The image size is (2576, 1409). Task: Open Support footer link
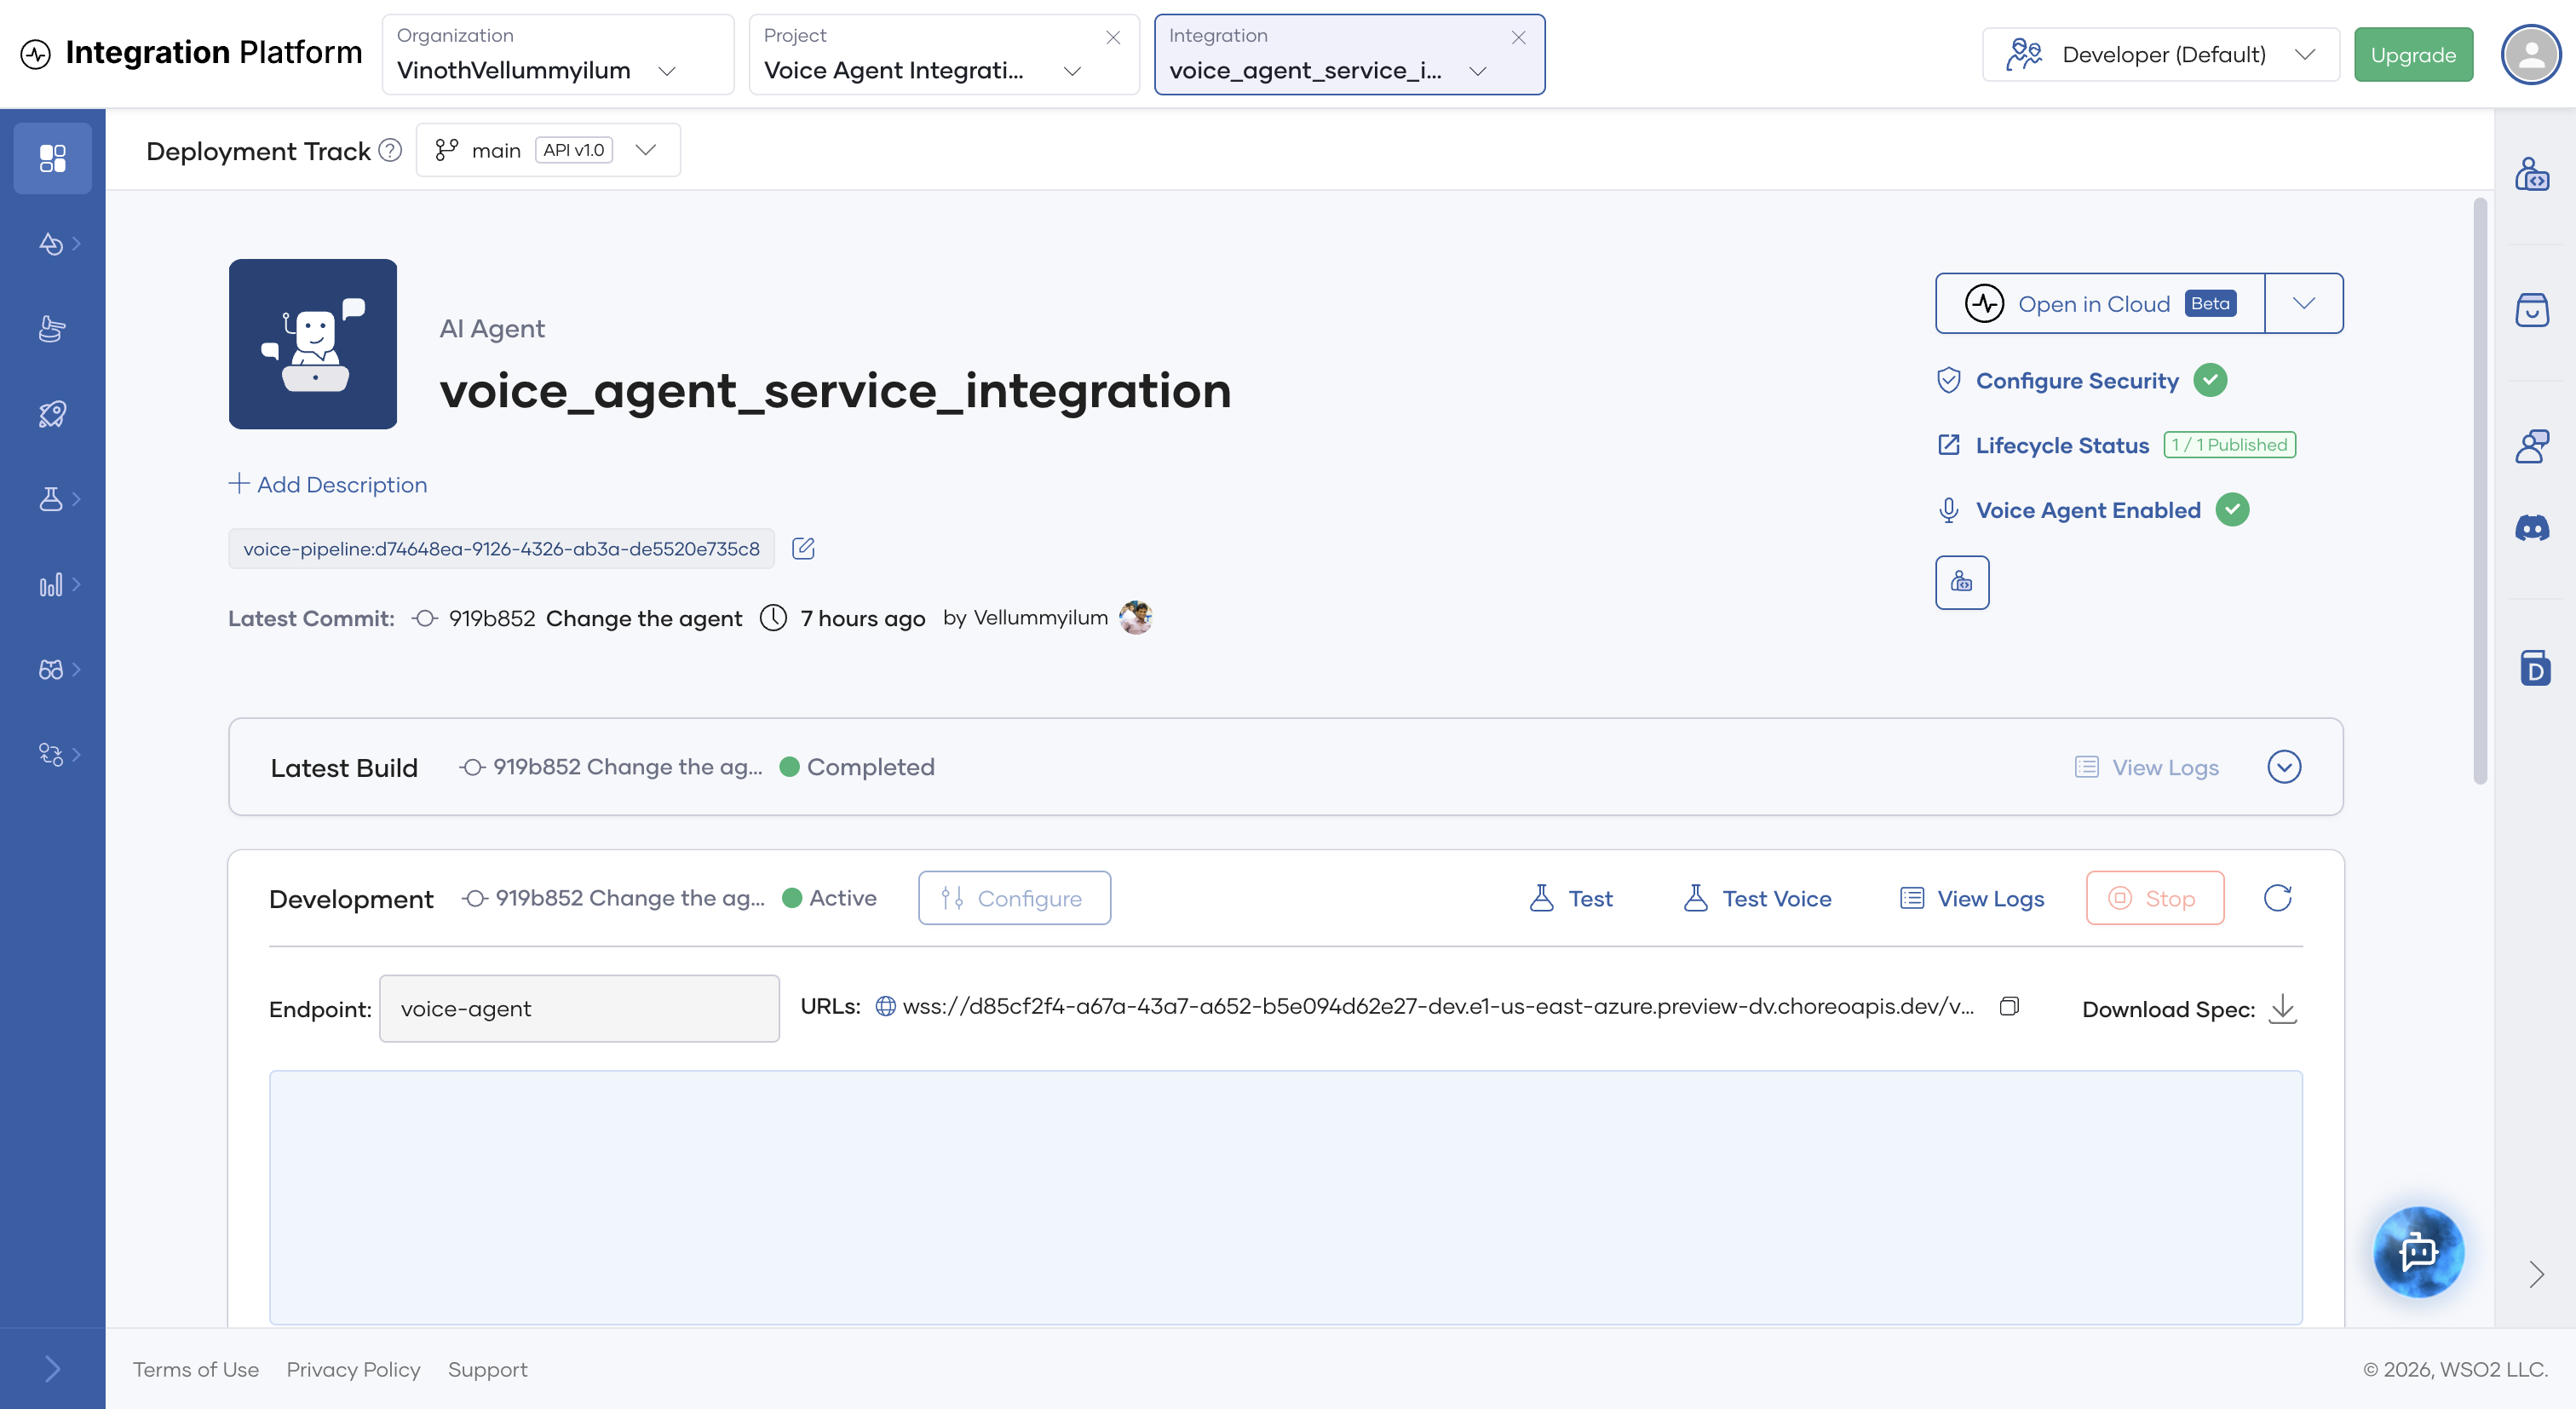pyautogui.click(x=487, y=1369)
